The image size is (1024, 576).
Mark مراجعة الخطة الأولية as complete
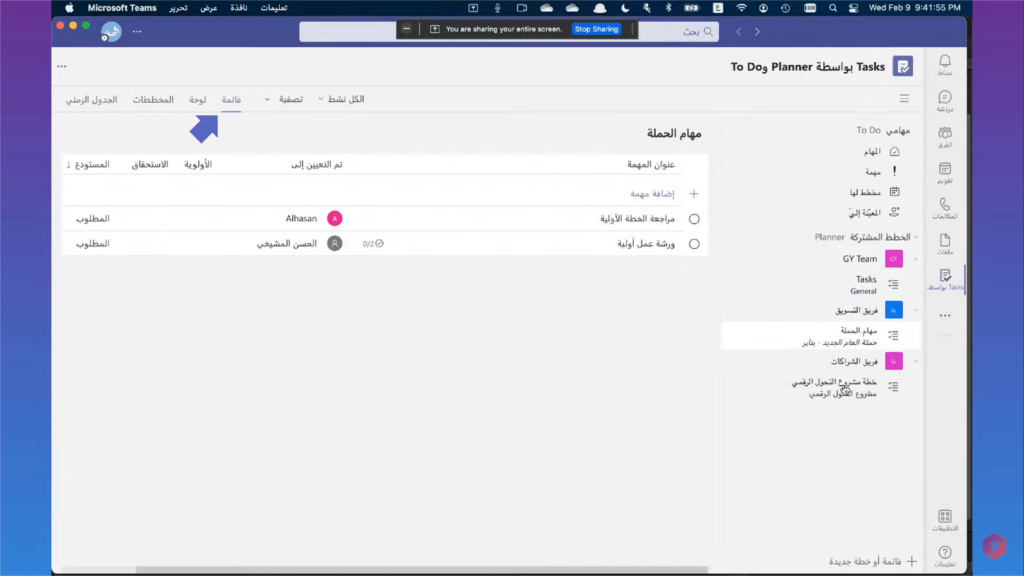click(x=694, y=219)
